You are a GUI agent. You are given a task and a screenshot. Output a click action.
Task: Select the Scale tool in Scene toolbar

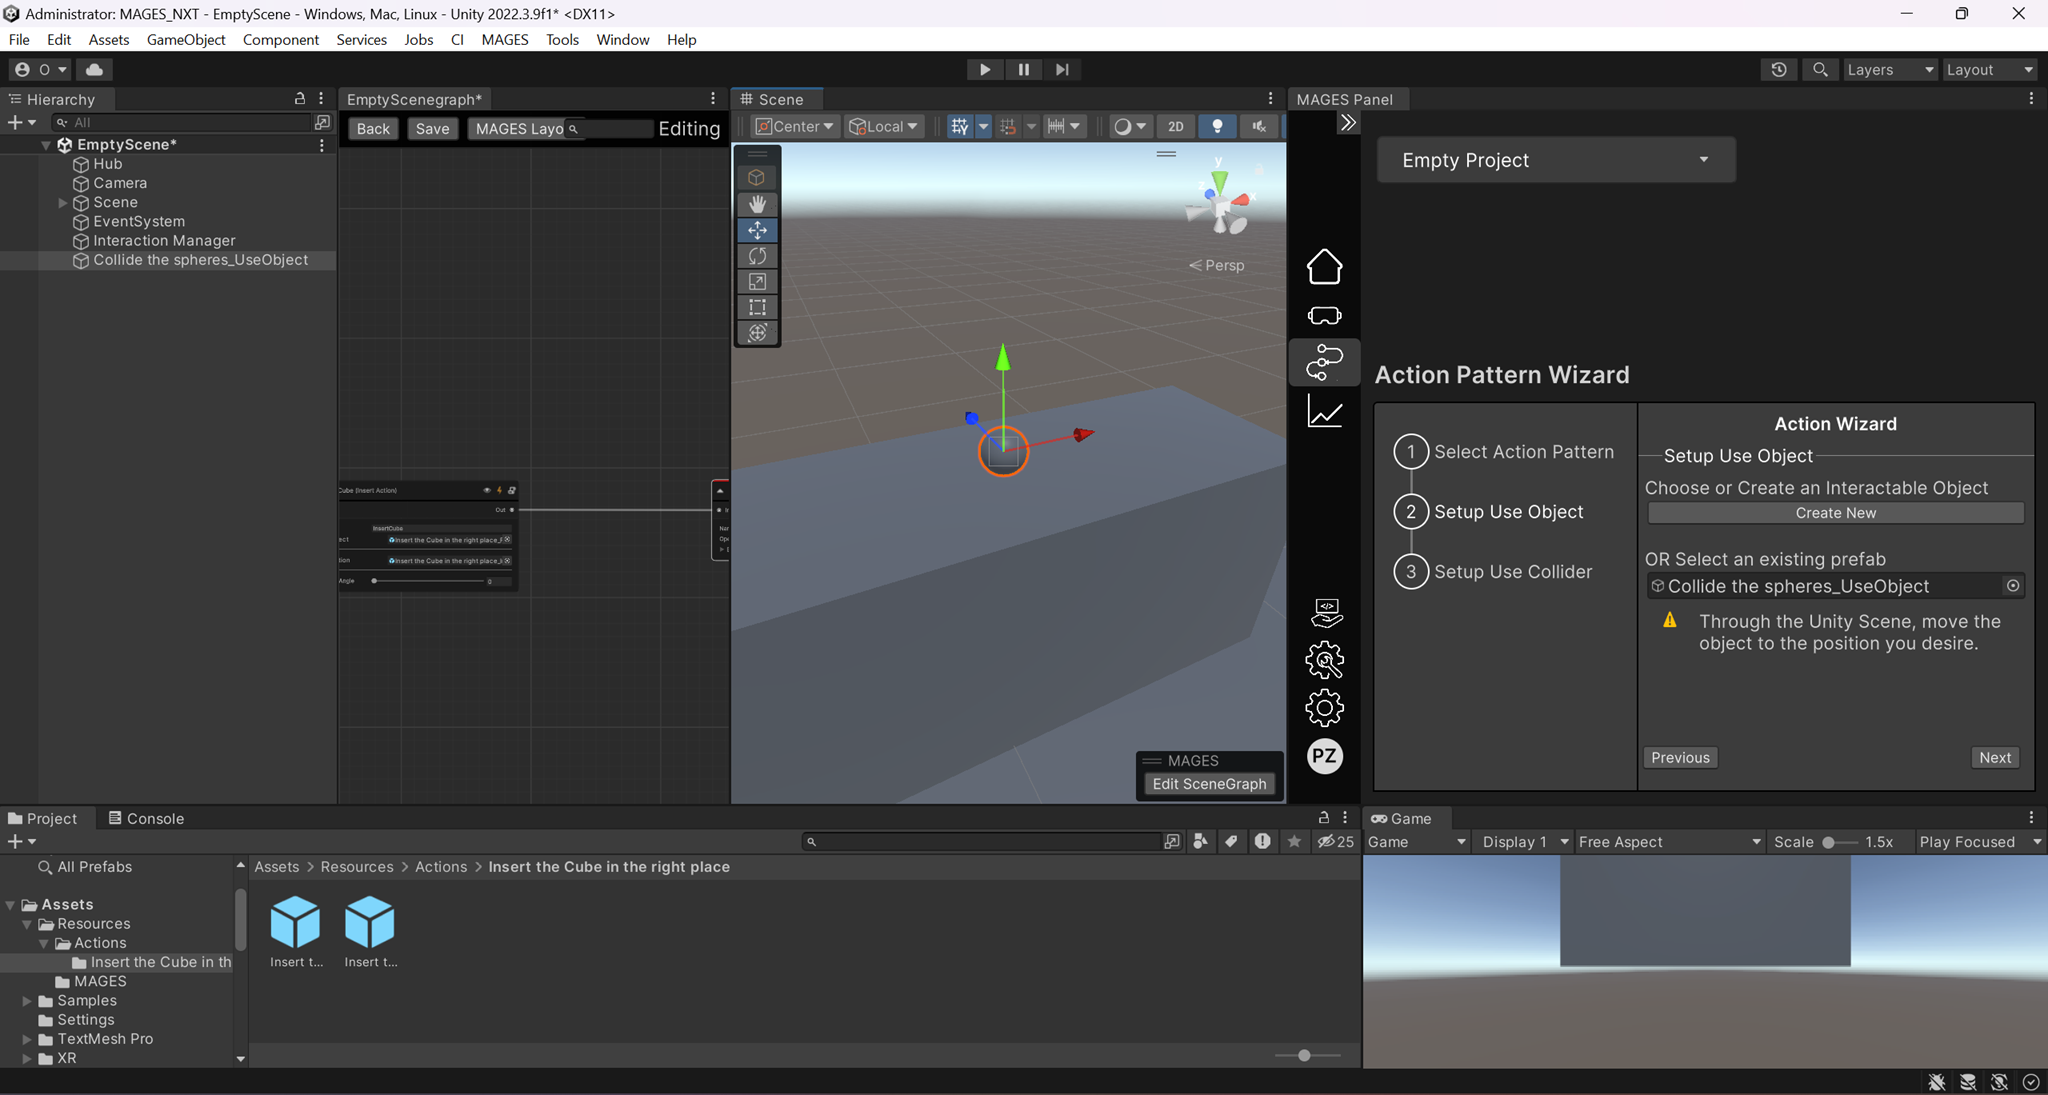[x=757, y=282]
